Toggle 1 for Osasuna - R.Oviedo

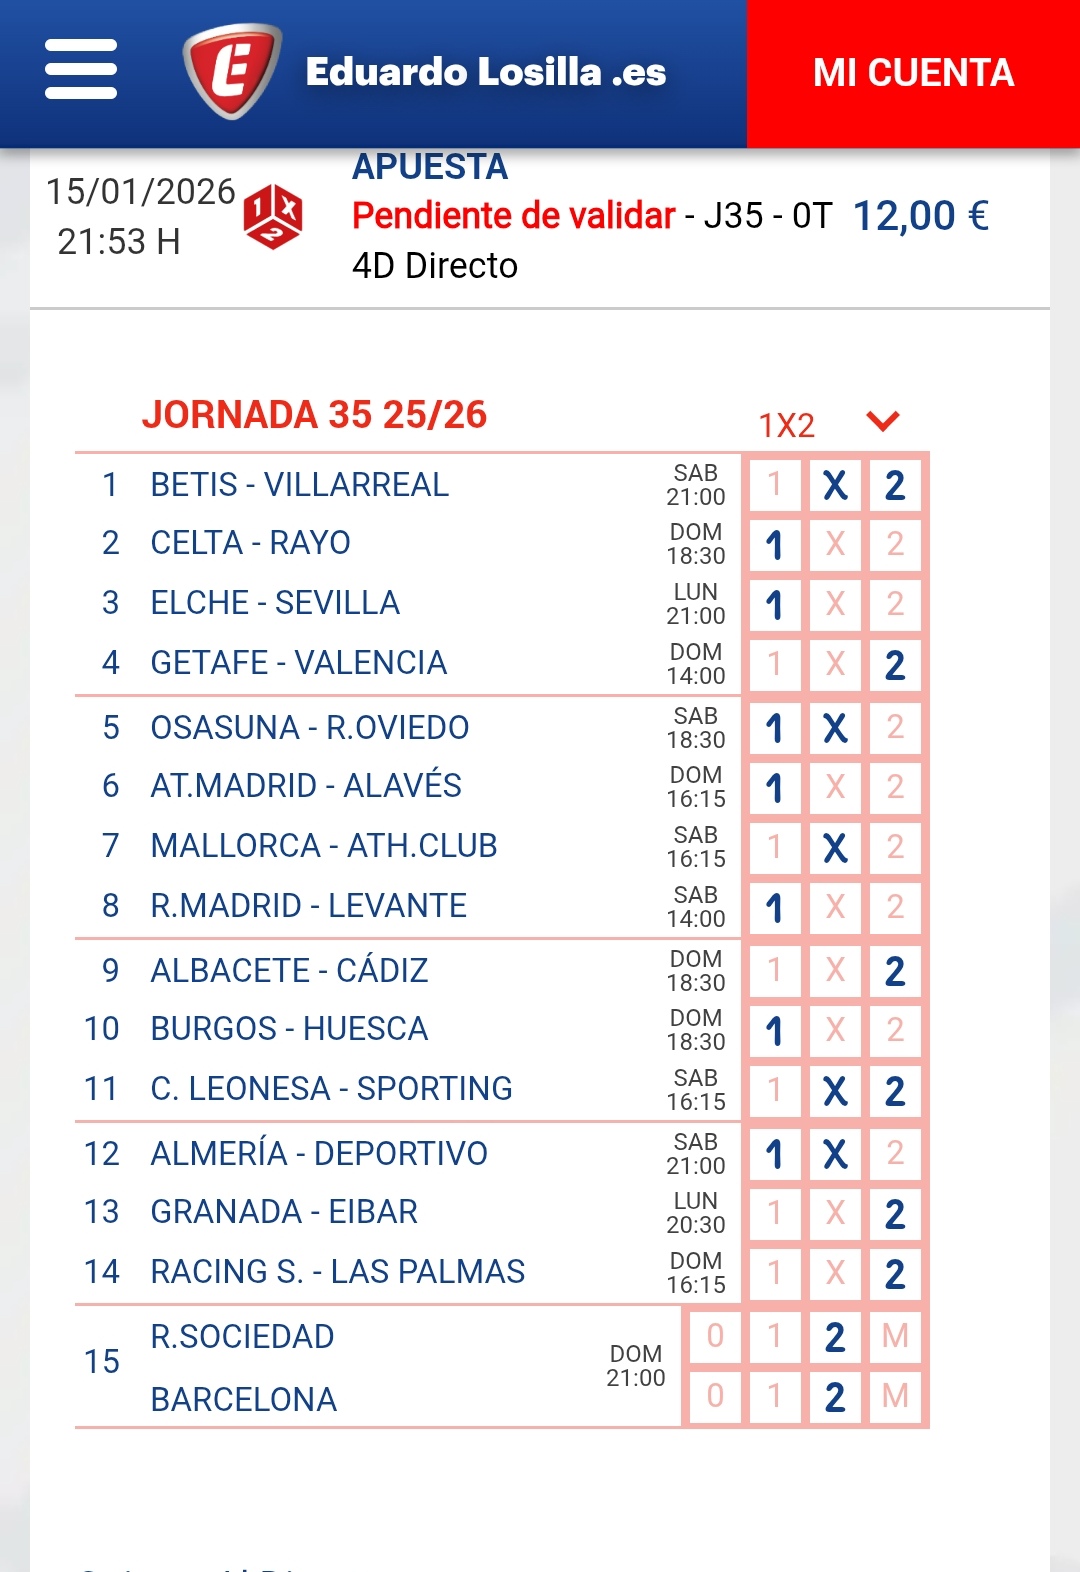774,728
